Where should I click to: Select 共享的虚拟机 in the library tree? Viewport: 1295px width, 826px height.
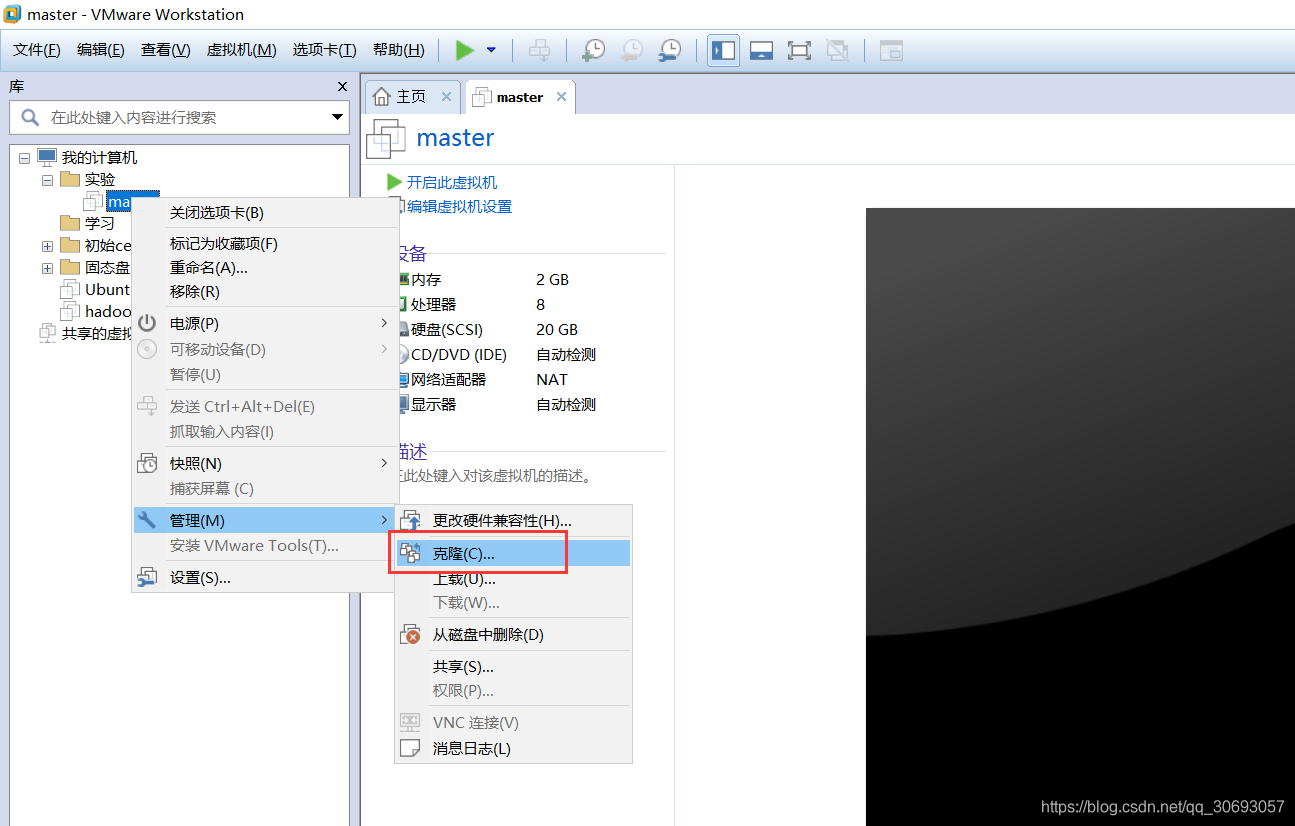pos(85,333)
